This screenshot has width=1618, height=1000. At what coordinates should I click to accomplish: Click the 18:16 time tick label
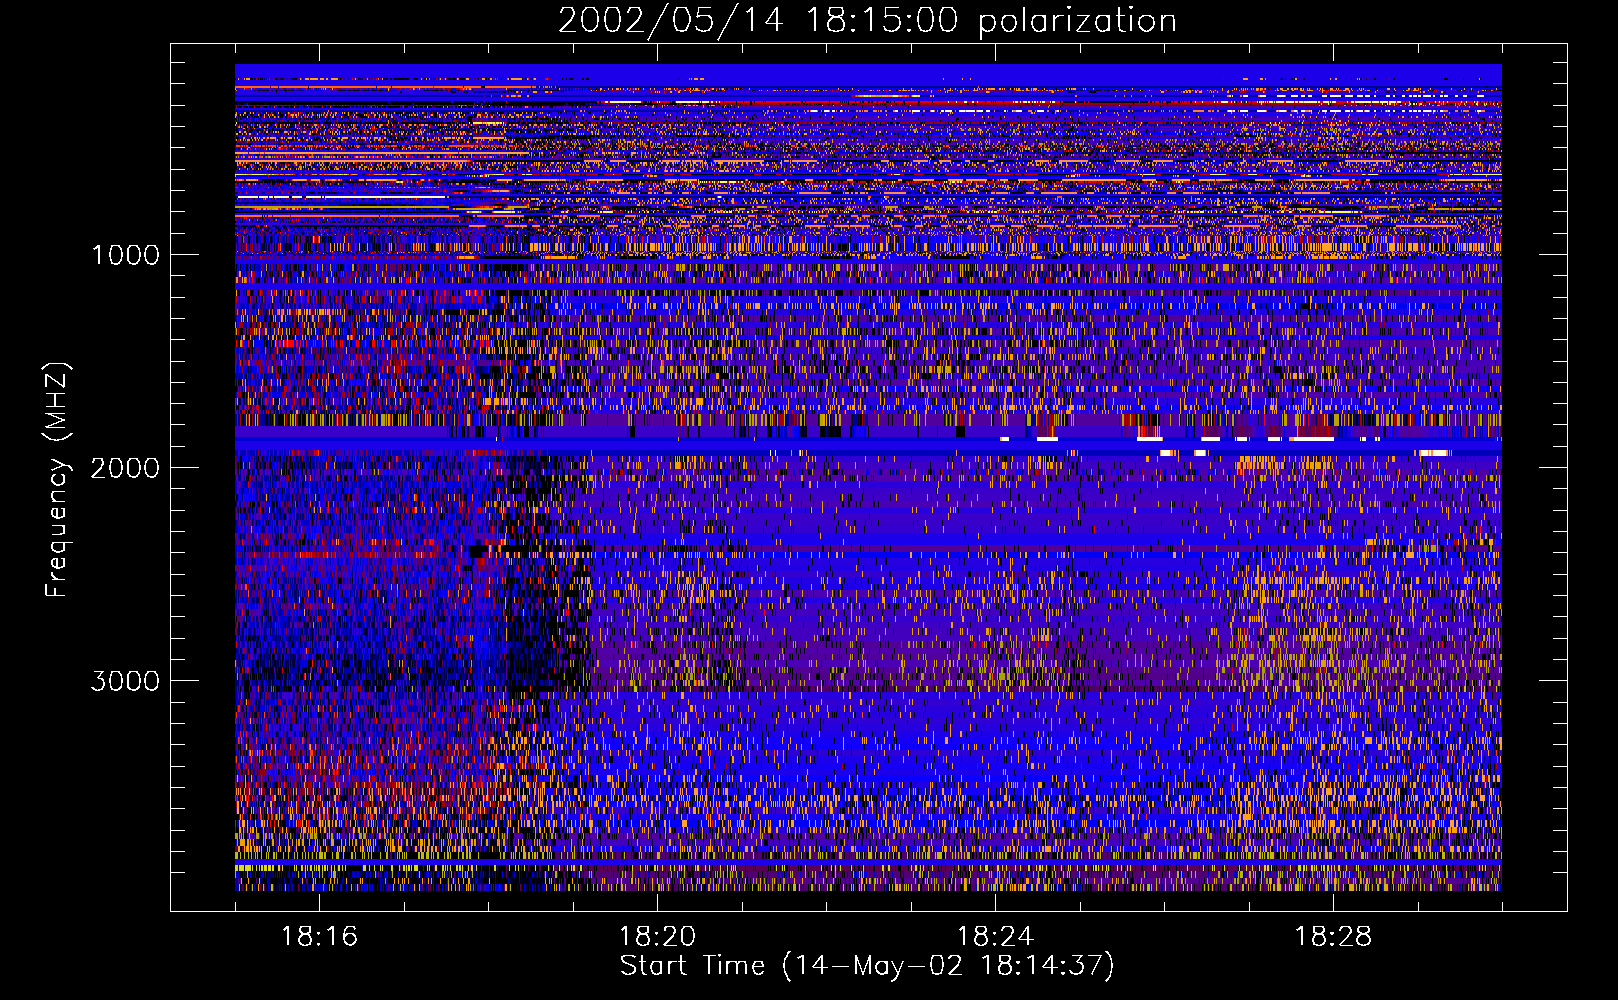[x=319, y=937]
